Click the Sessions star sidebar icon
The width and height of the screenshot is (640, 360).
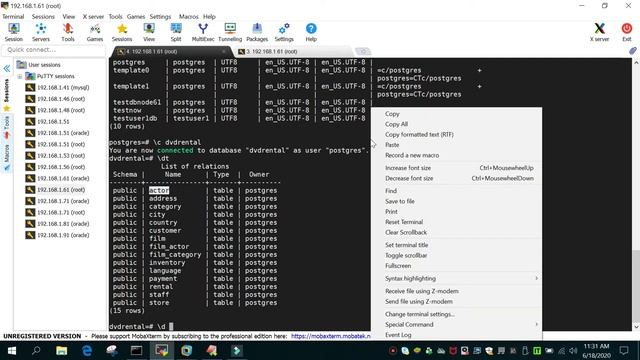pos(7,109)
